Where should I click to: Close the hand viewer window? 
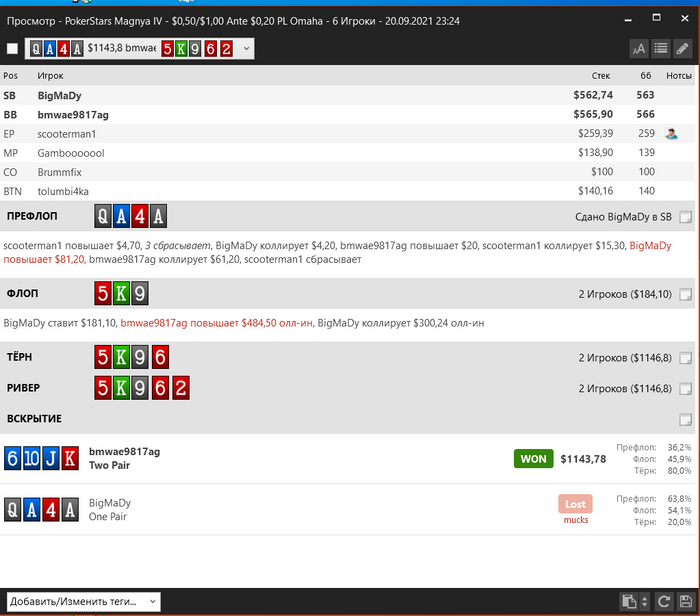tap(685, 18)
